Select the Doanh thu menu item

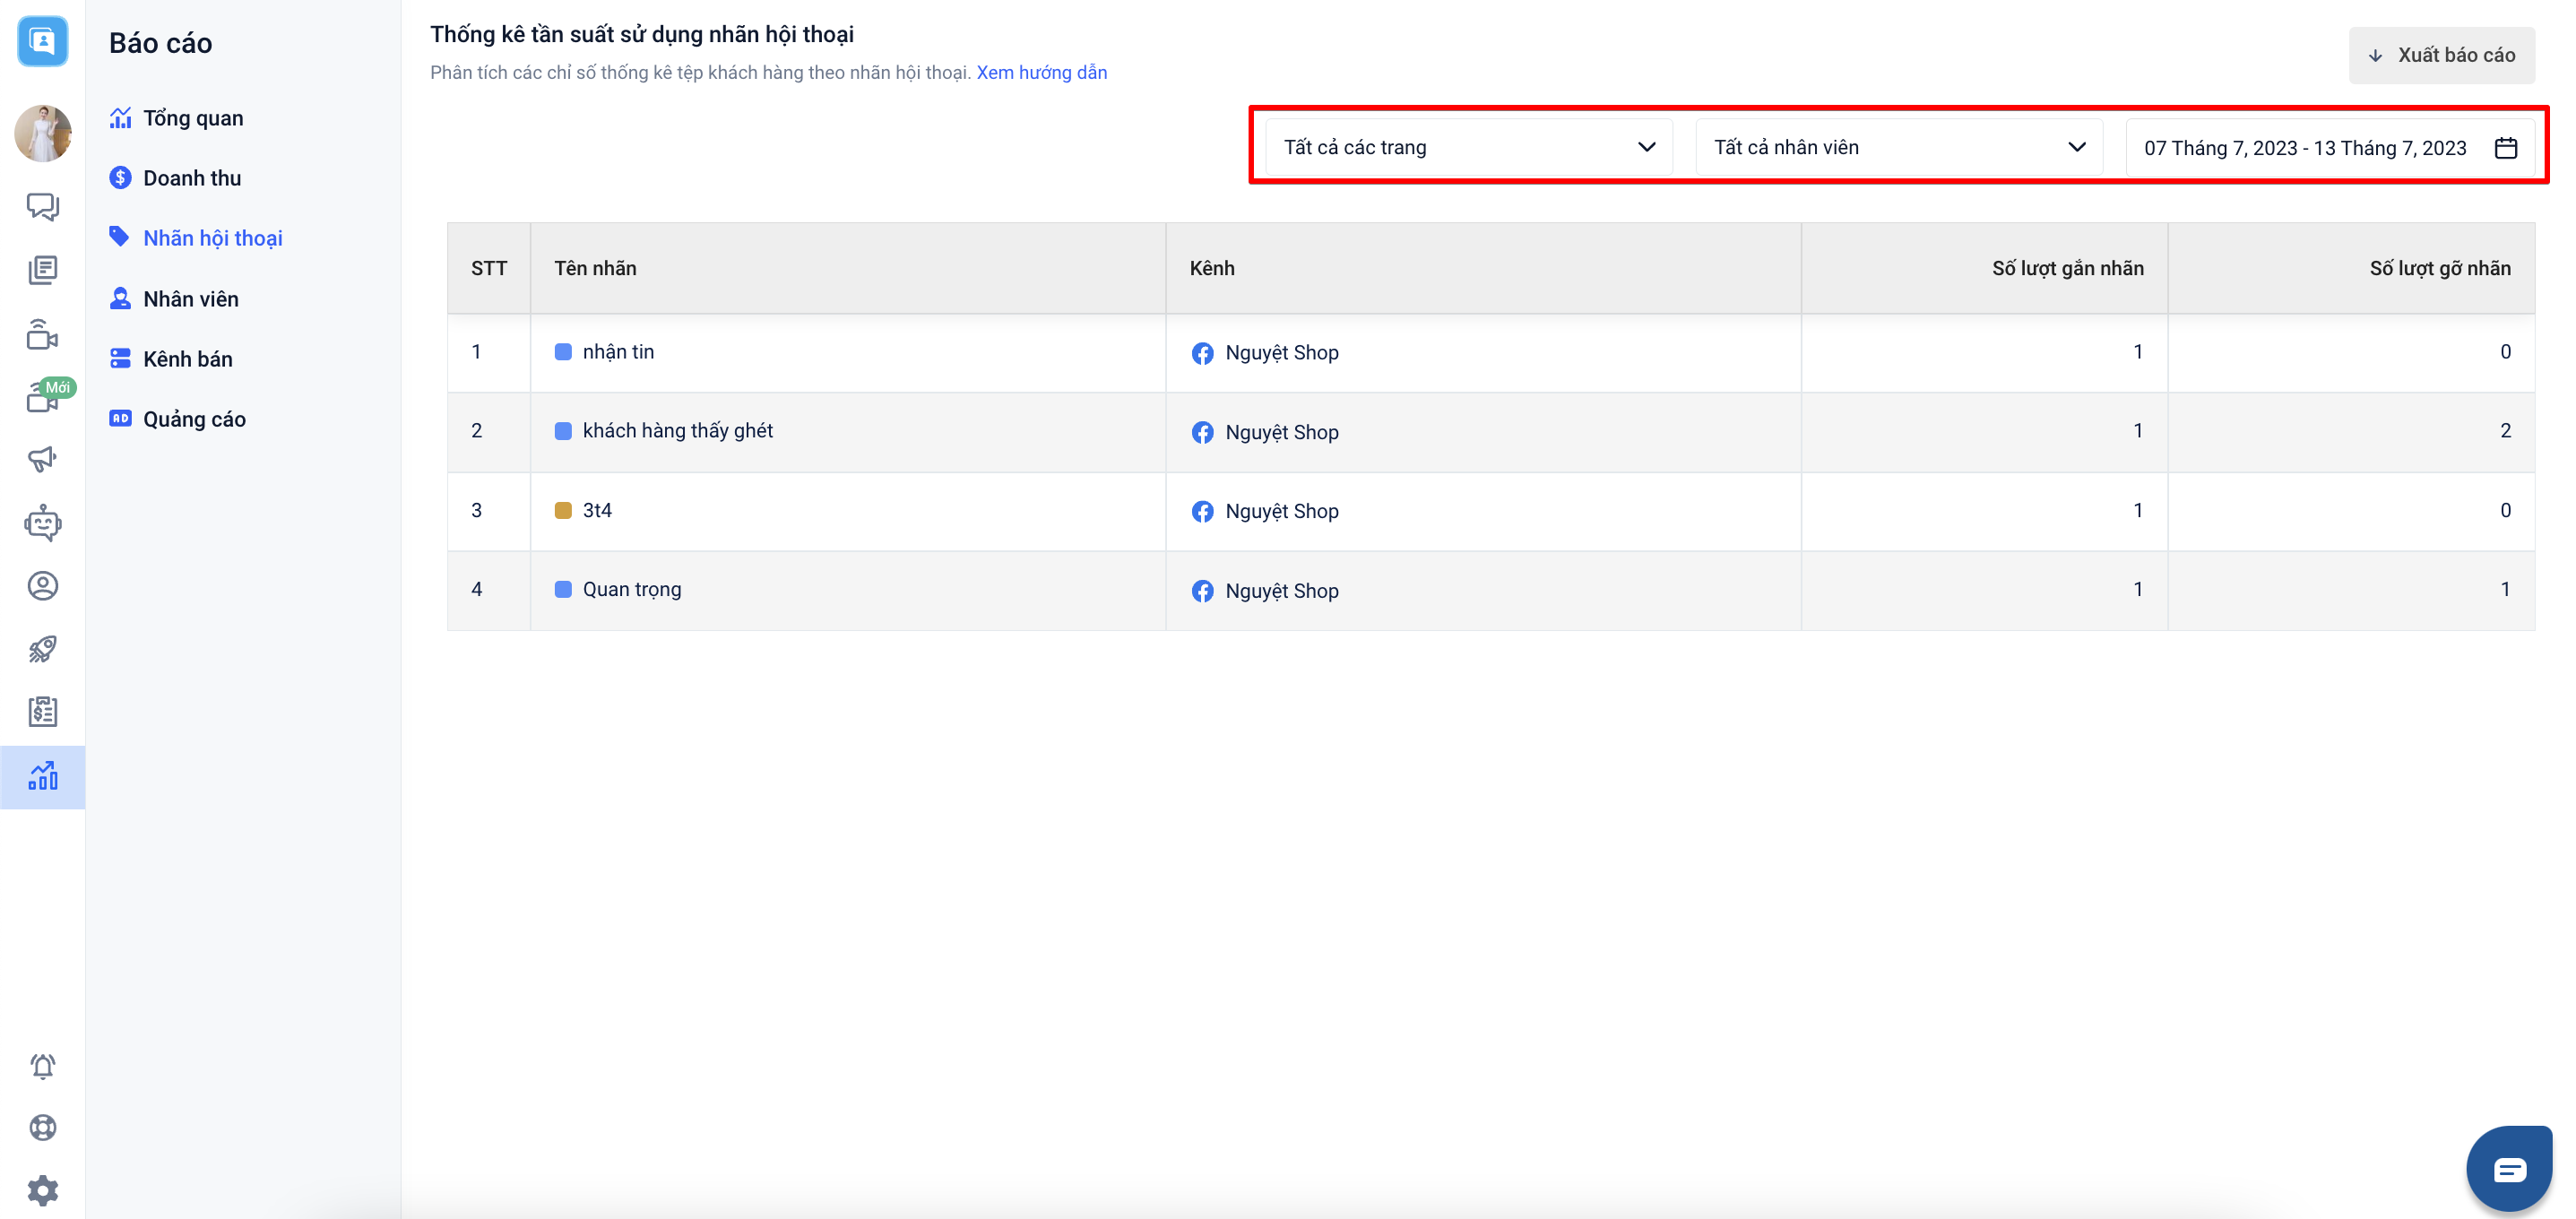(192, 178)
